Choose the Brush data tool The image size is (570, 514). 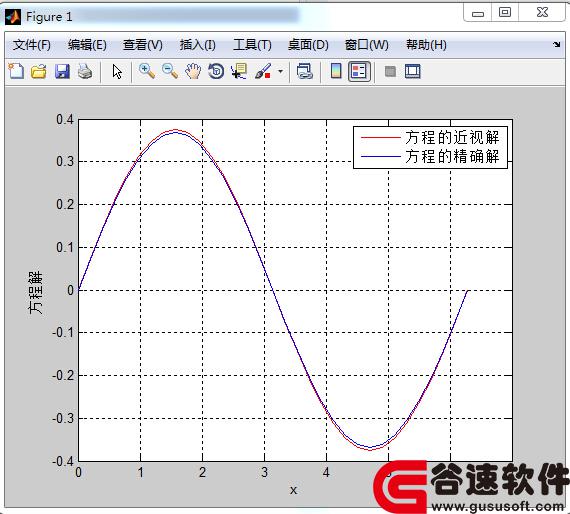[x=263, y=71]
